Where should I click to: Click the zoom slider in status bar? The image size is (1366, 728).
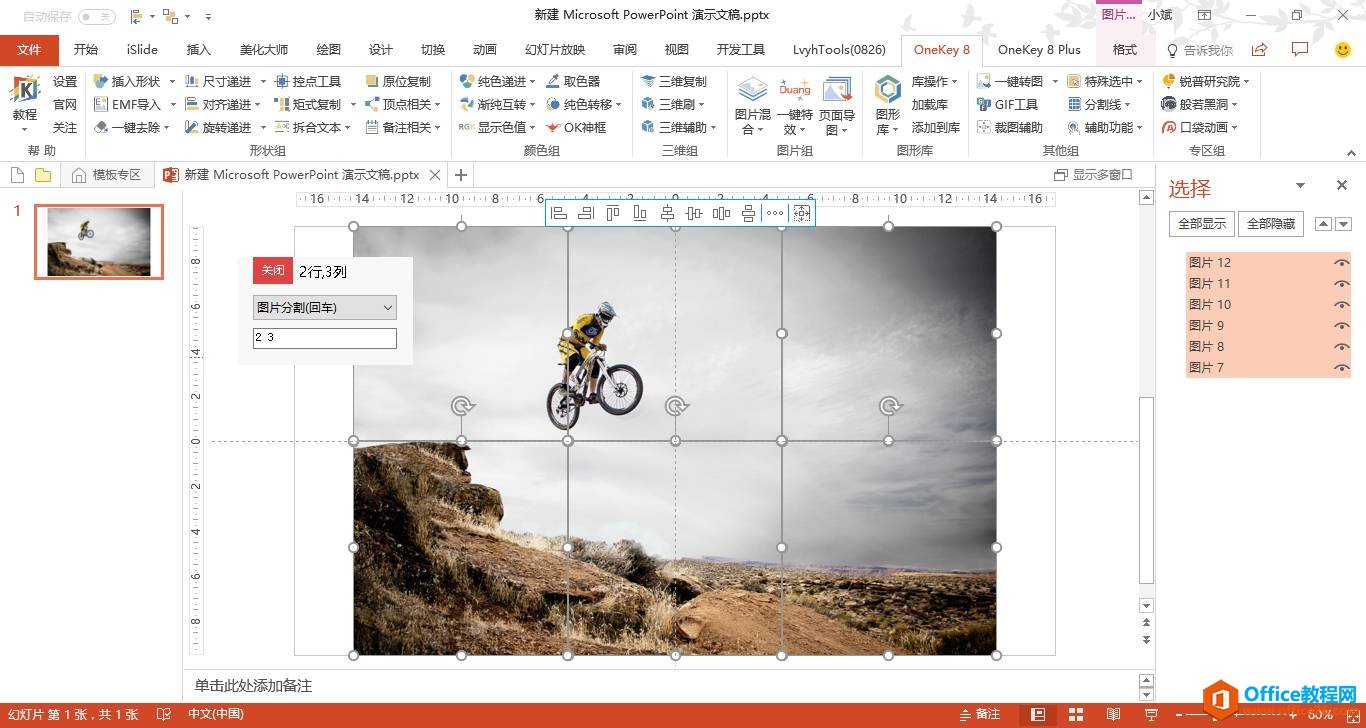pyautogui.click(x=1235, y=715)
